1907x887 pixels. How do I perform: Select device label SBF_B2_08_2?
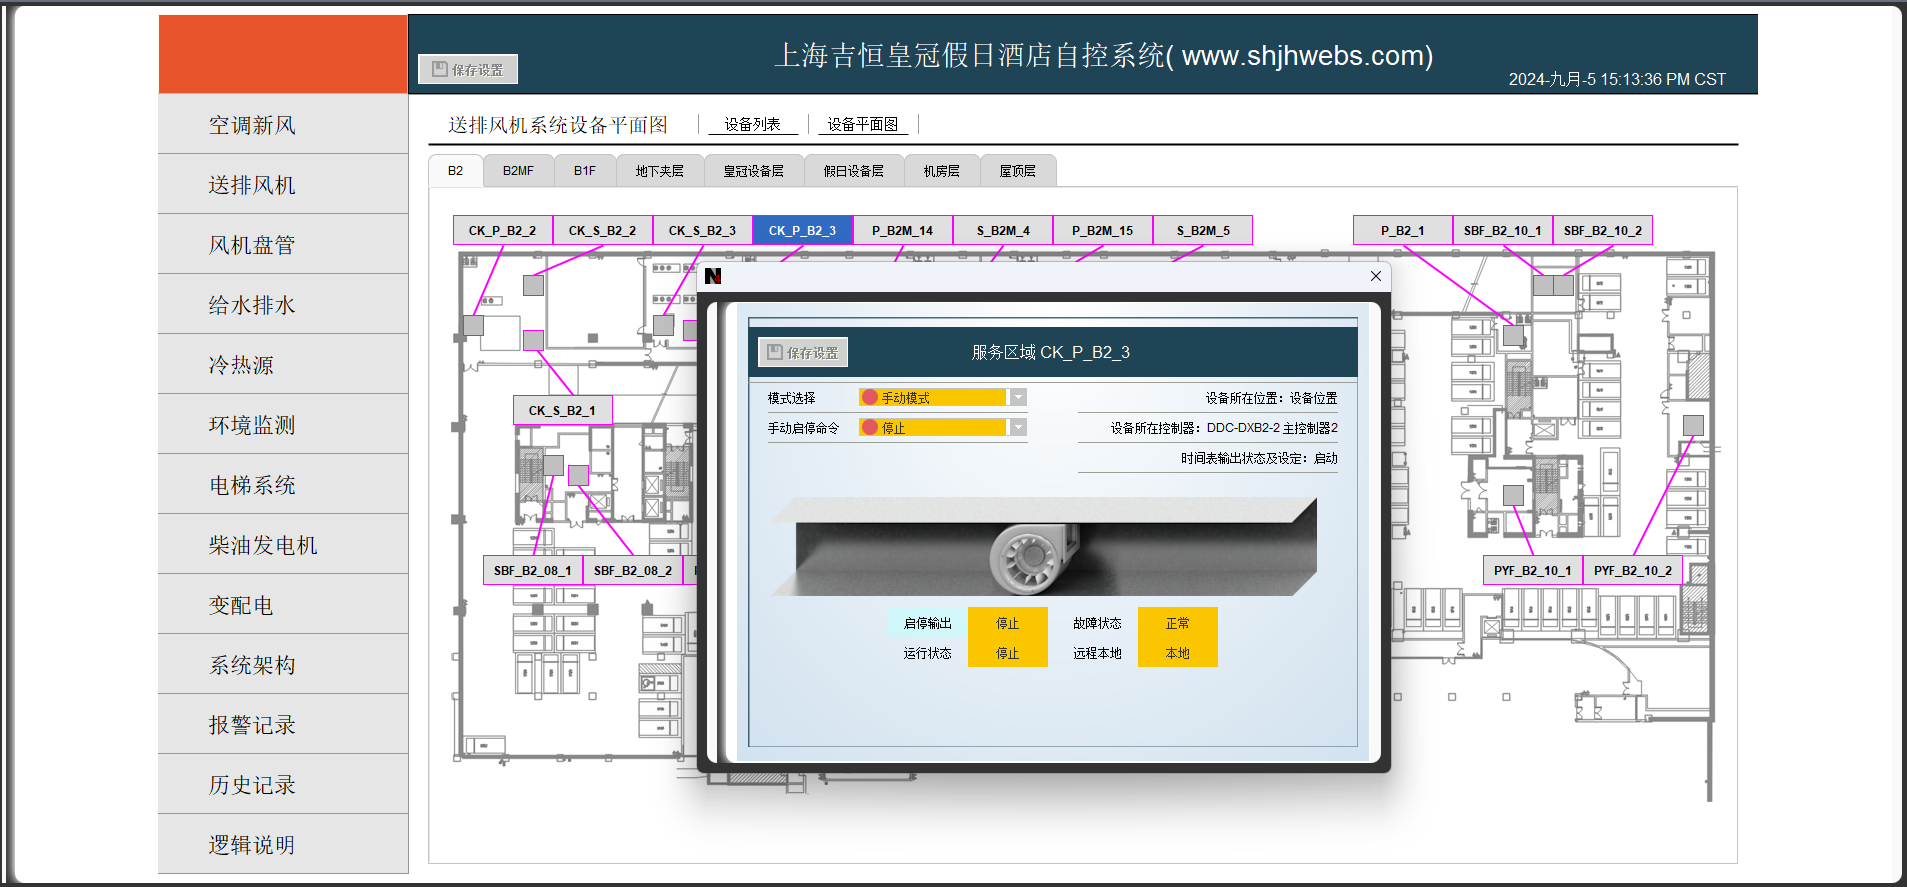coord(633,570)
